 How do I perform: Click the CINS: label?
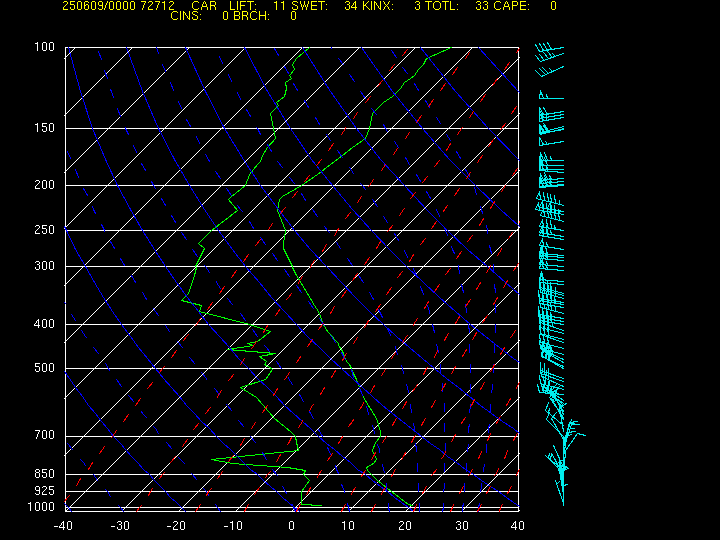pyautogui.click(x=186, y=16)
